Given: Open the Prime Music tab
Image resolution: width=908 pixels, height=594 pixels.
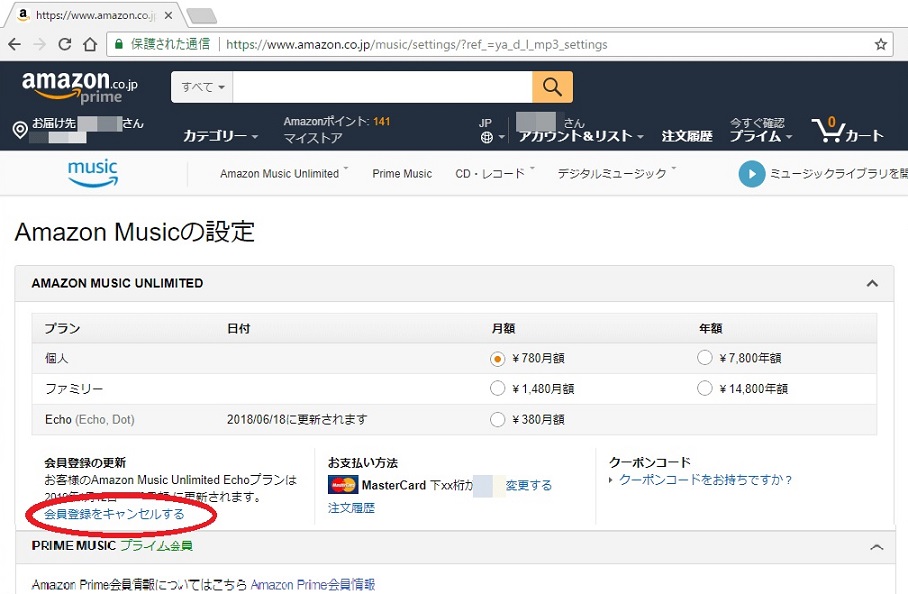Looking at the screenshot, I should tap(402, 174).
